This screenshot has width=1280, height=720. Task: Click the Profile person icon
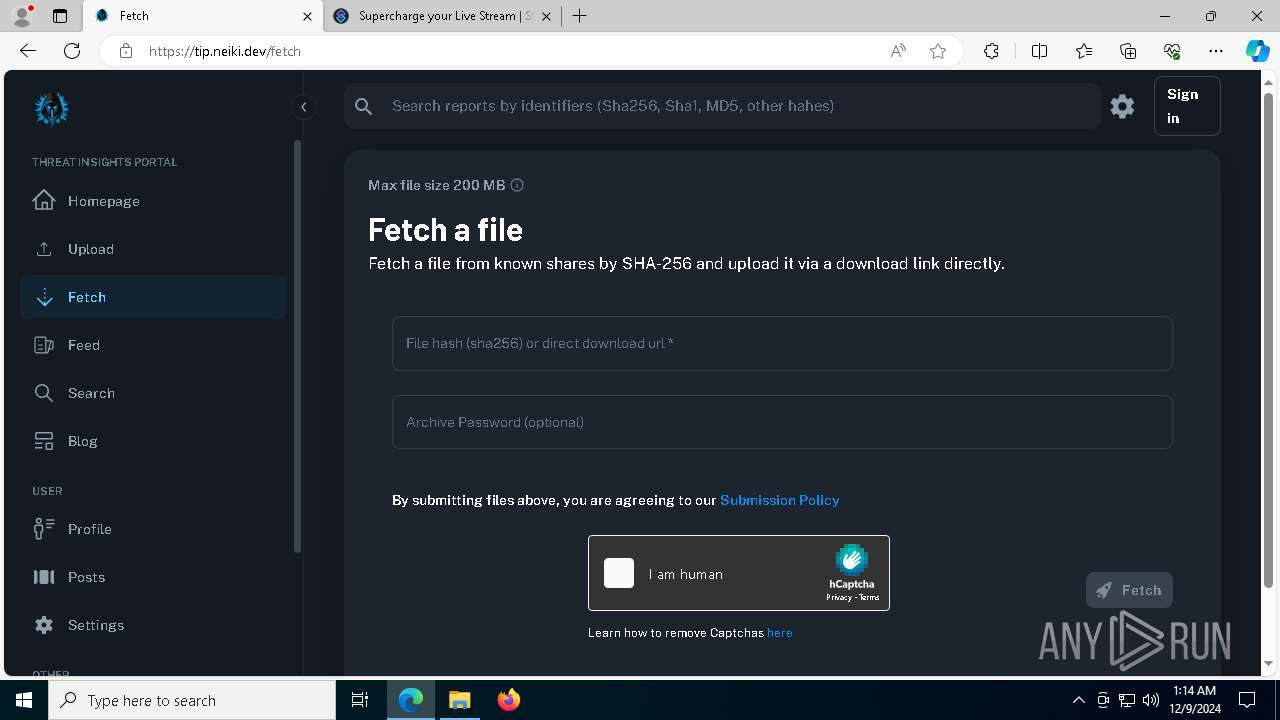pos(44,529)
